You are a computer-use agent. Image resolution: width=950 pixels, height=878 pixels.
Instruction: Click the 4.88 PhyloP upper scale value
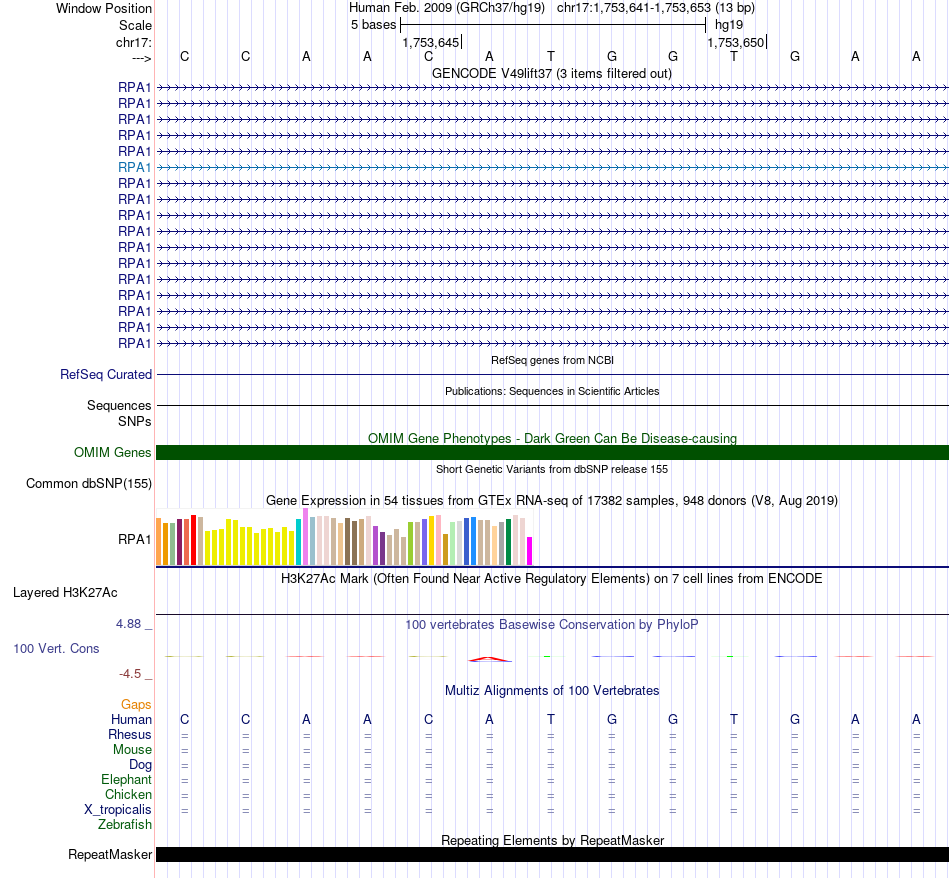[128, 624]
